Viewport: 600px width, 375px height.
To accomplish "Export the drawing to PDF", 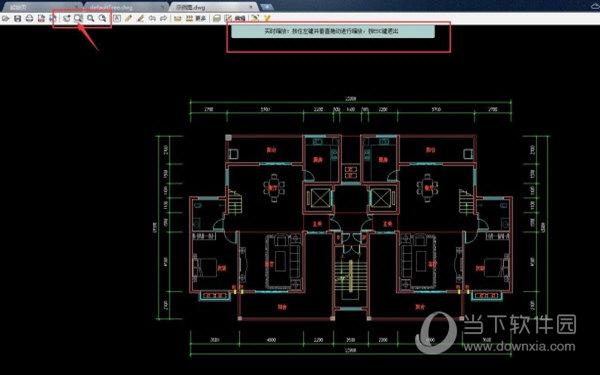I will (41, 18).
